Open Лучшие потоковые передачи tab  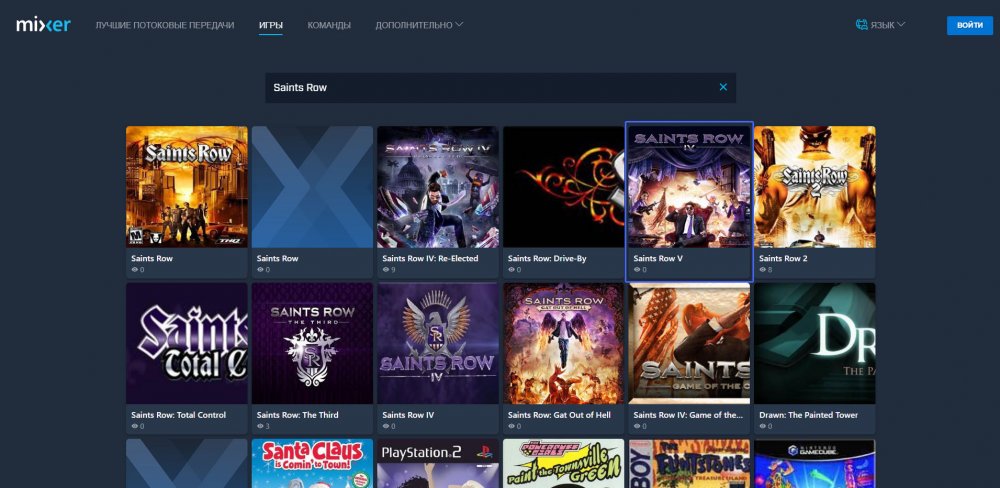pos(165,25)
